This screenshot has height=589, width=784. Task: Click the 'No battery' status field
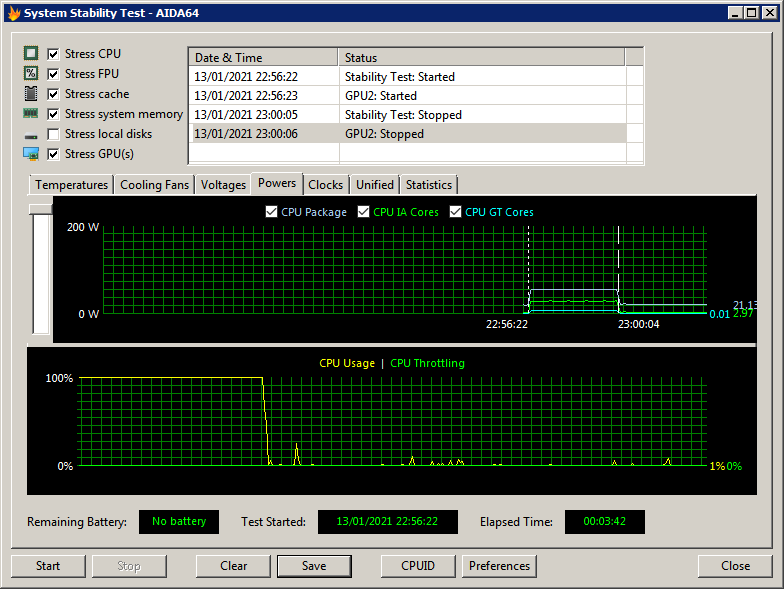[179, 522]
